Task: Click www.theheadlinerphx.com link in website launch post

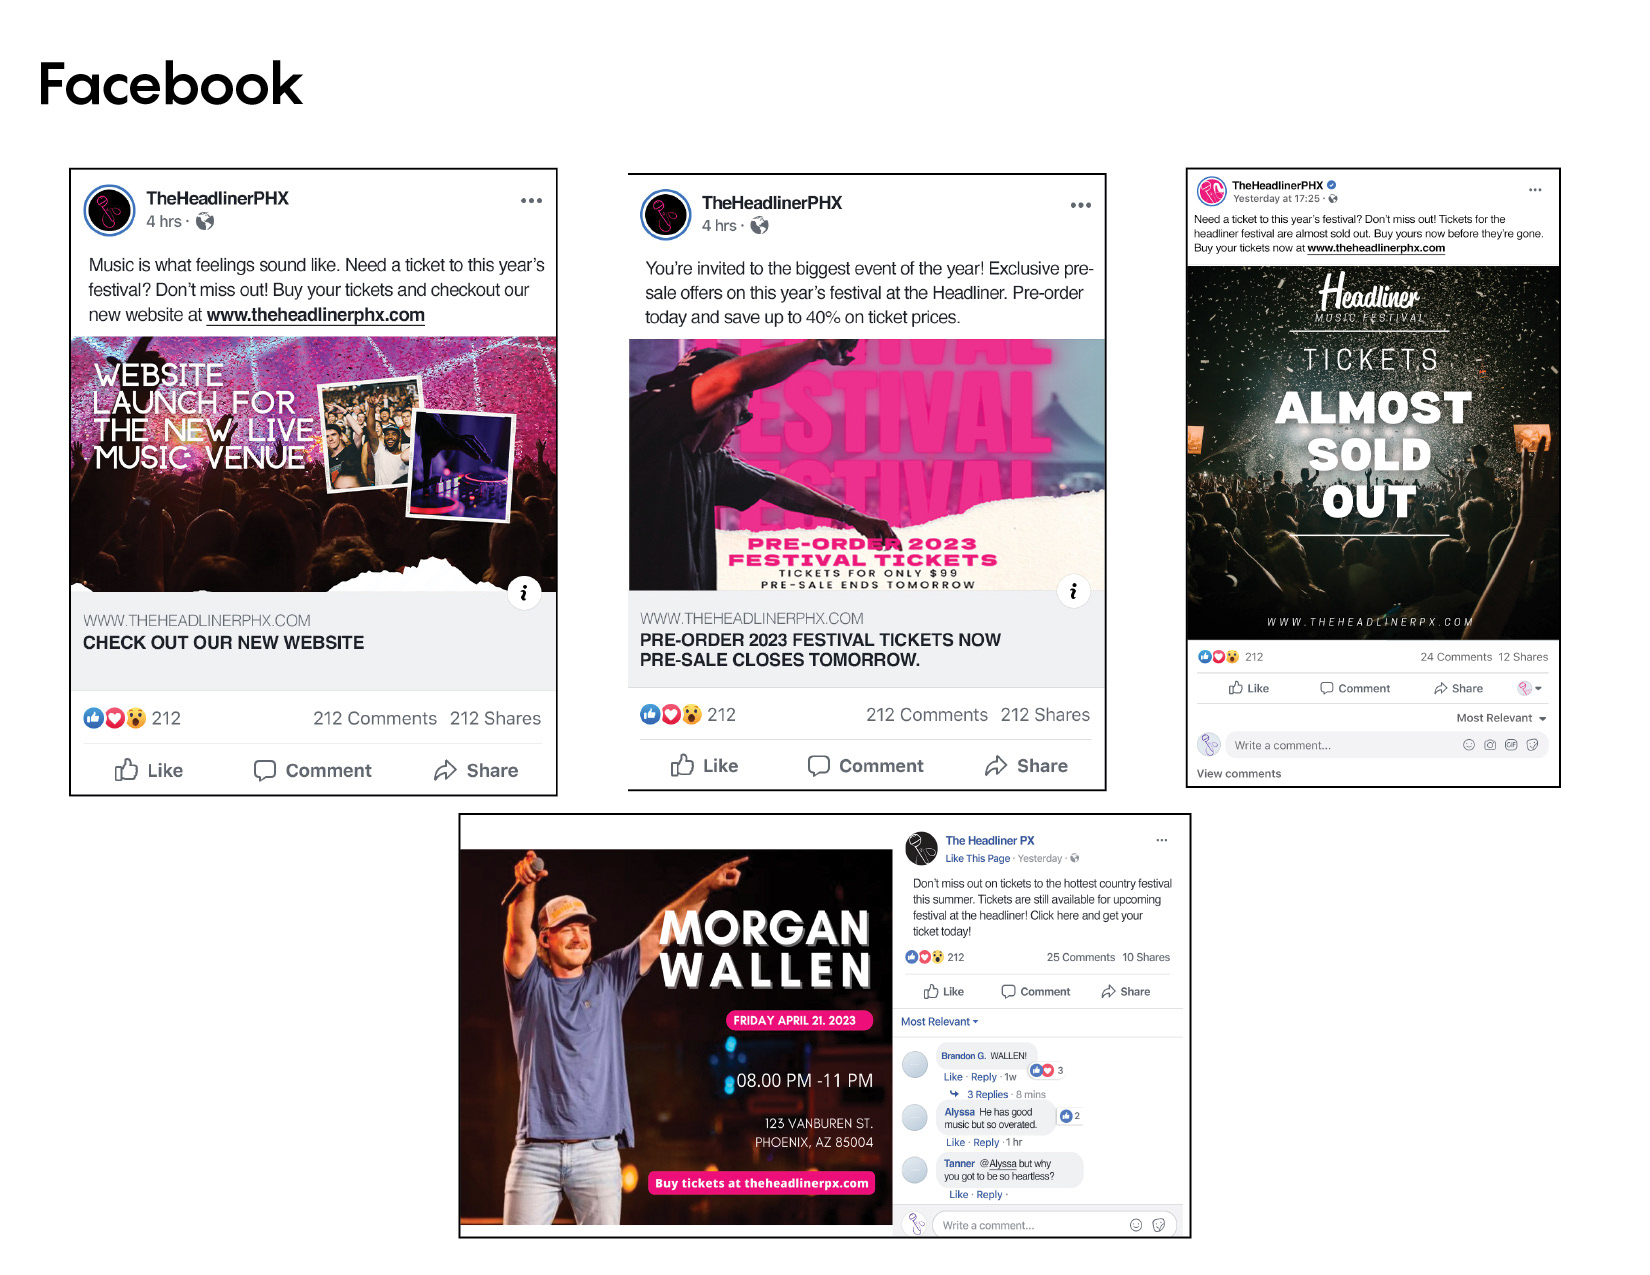Action: [x=316, y=315]
